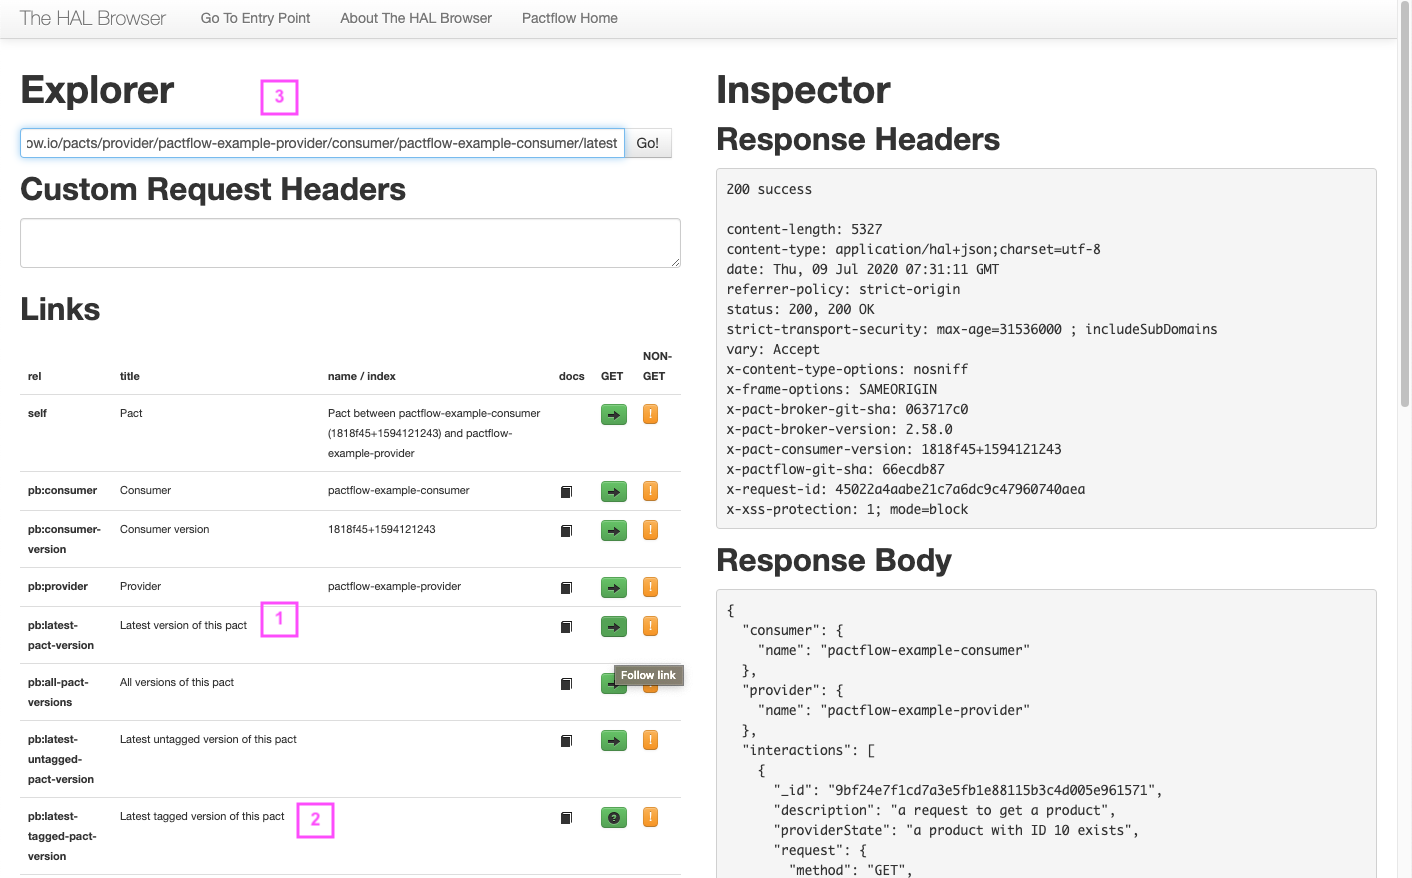The image size is (1412, 878).
Task: View docs for pb:consumer-version
Action: click(567, 530)
